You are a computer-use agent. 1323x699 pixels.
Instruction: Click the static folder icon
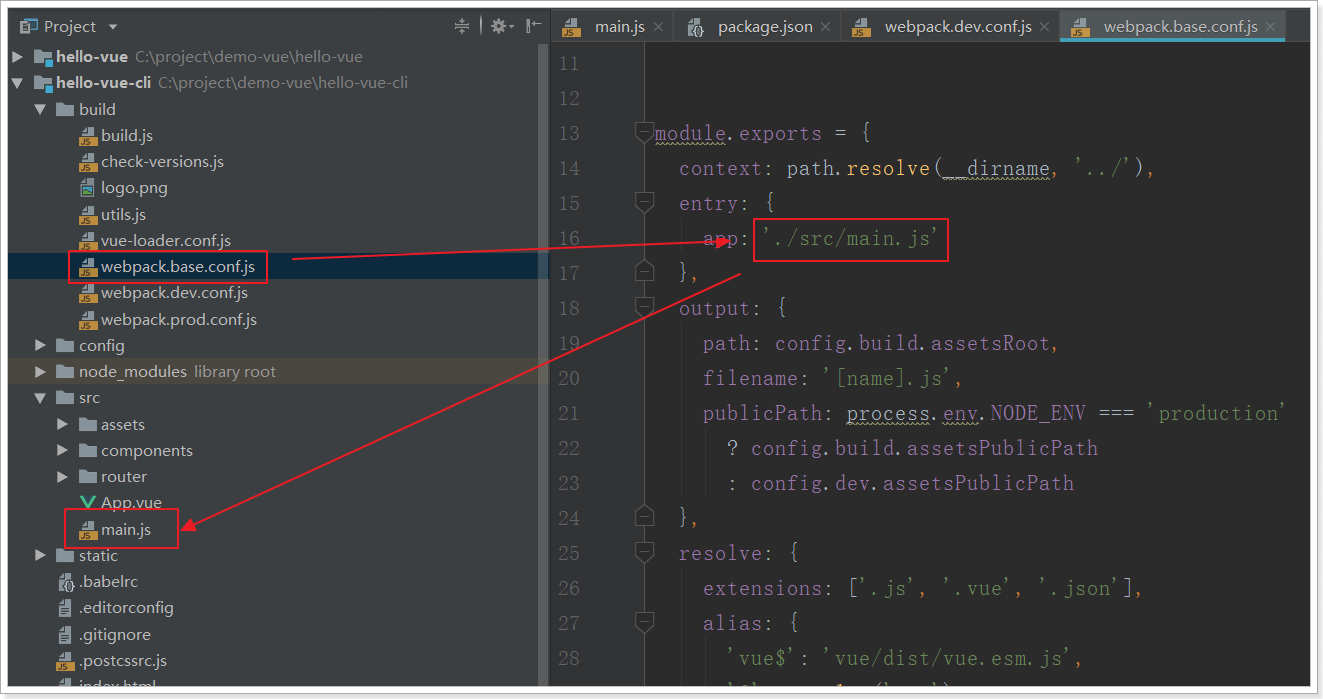coord(65,555)
